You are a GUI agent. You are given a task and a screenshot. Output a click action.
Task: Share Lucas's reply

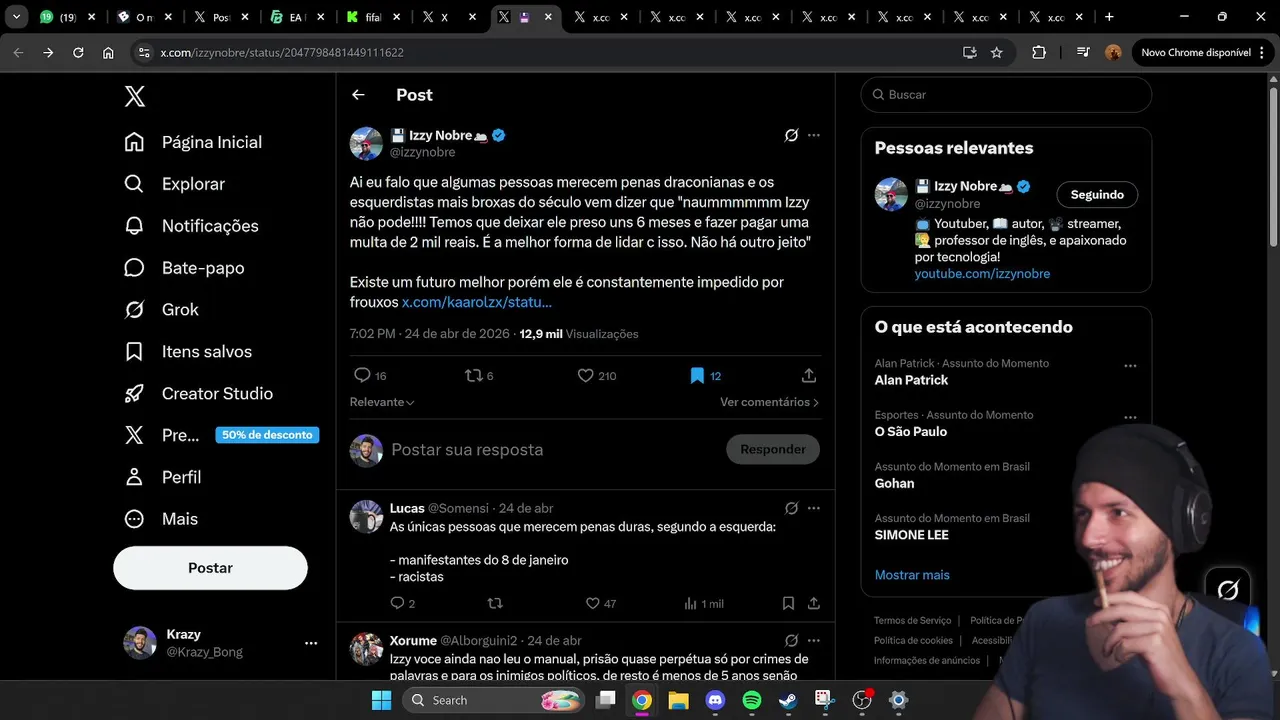[814, 603]
